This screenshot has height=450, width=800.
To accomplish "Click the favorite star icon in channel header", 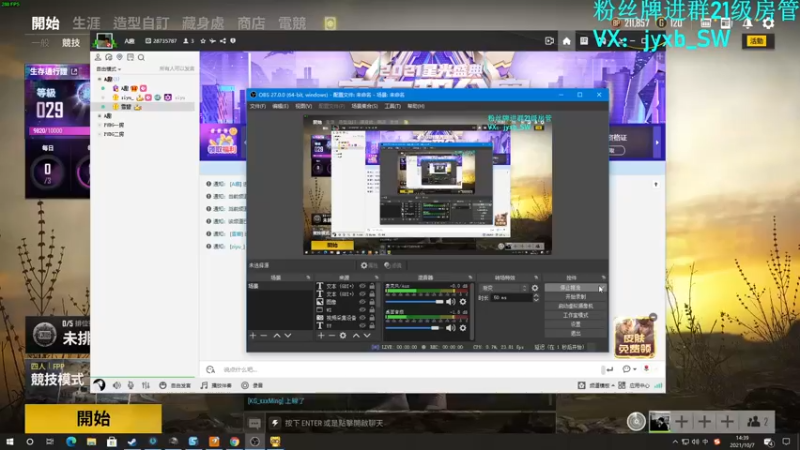I will tap(203, 41).
